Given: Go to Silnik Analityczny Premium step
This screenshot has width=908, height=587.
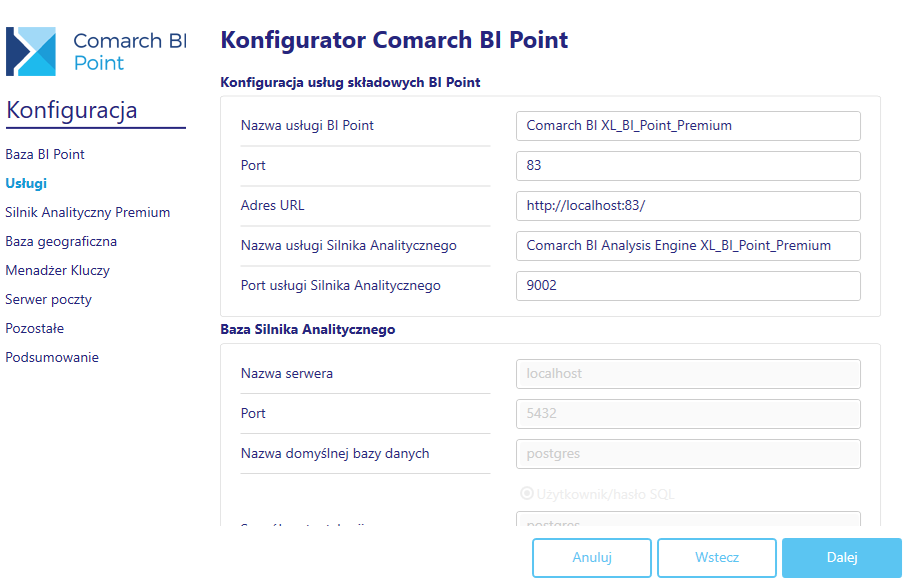Looking at the screenshot, I should [x=88, y=212].
